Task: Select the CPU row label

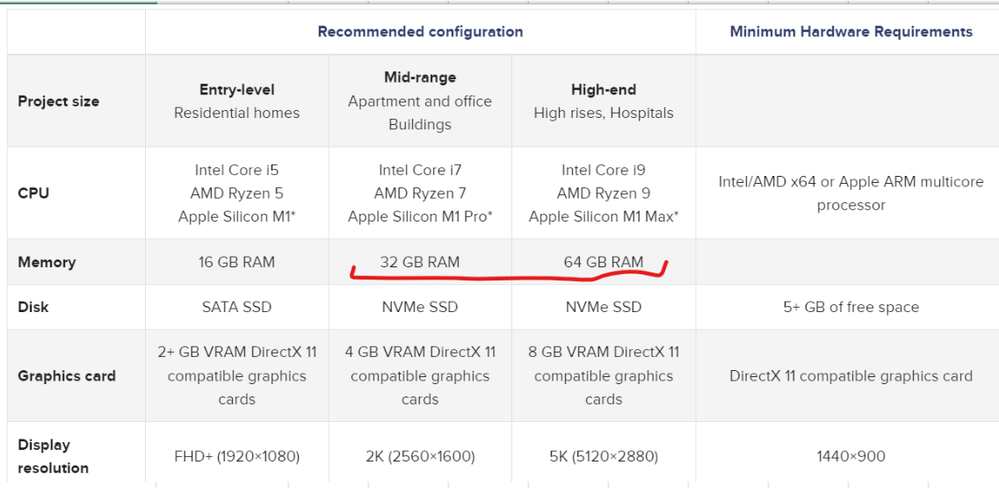Action: pyautogui.click(x=34, y=193)
